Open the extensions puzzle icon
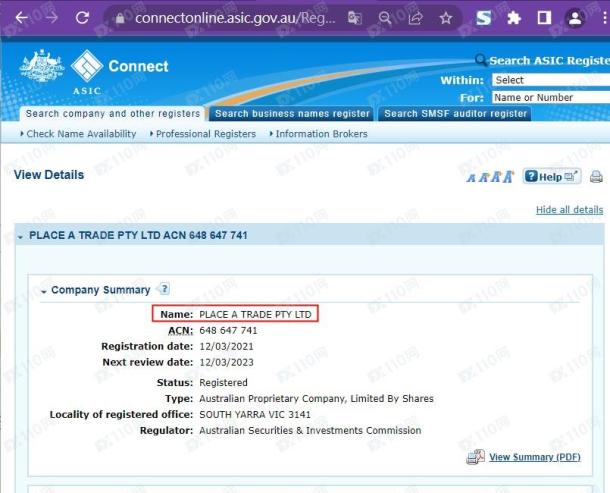Viewport: 610px width, 493px height. point(514,18)
